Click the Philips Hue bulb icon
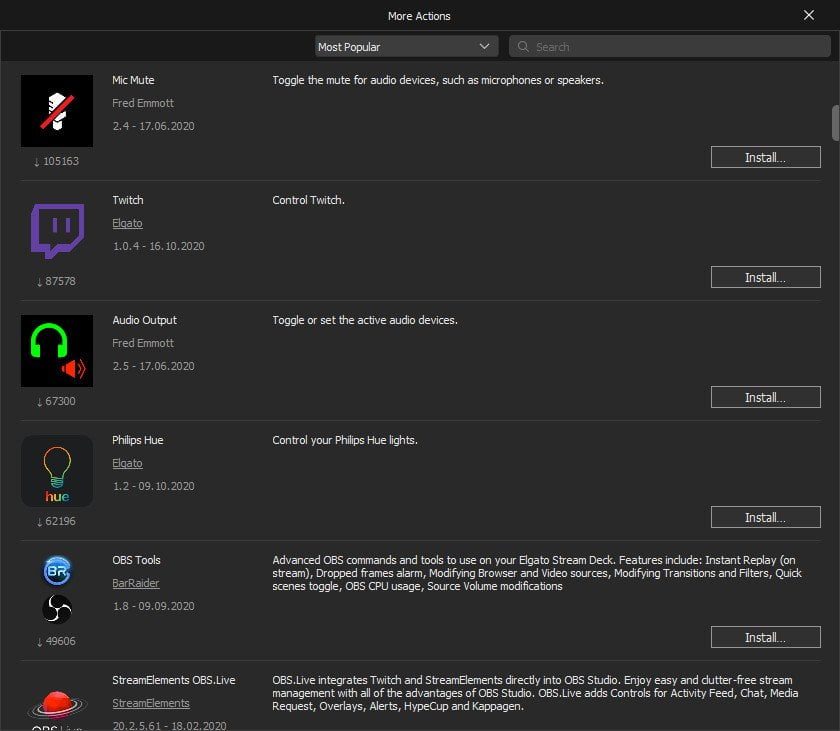This screenshot has height=731, width=840. click(x=57, y=471)
